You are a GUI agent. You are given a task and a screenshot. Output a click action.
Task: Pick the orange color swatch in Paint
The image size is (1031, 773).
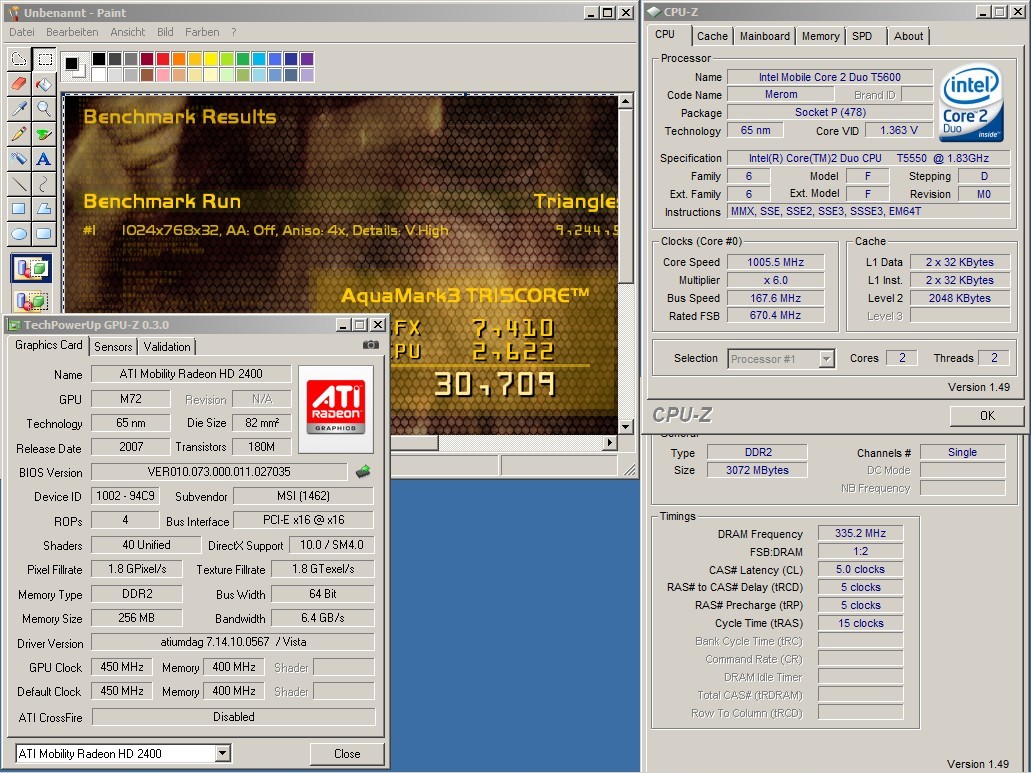178,59
